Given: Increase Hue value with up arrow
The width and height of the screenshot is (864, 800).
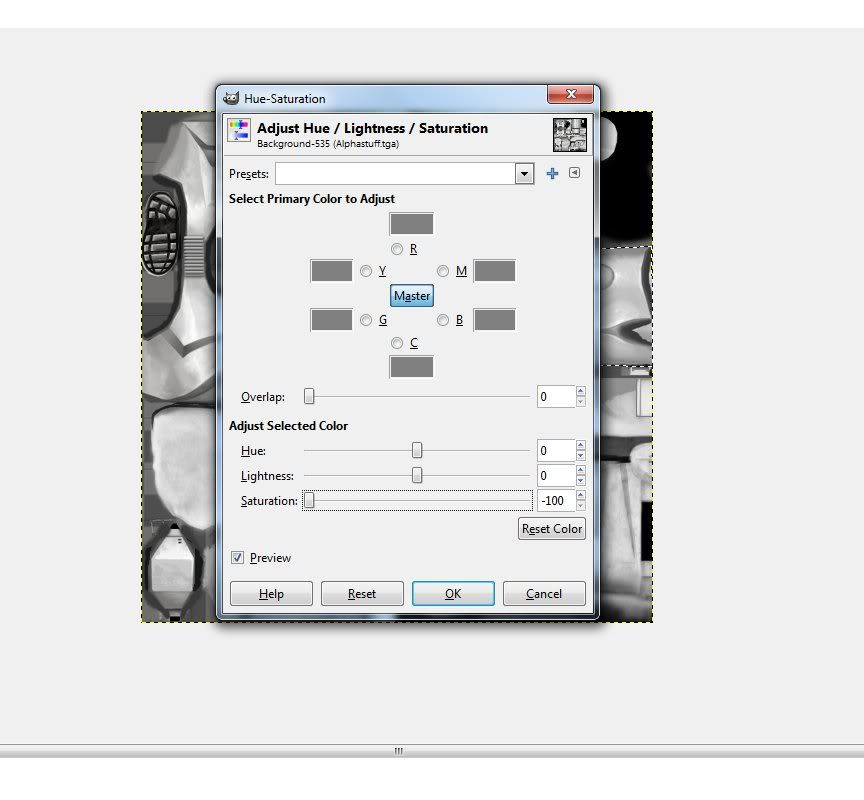Looking at the screenshot, I should pos(580,445).
